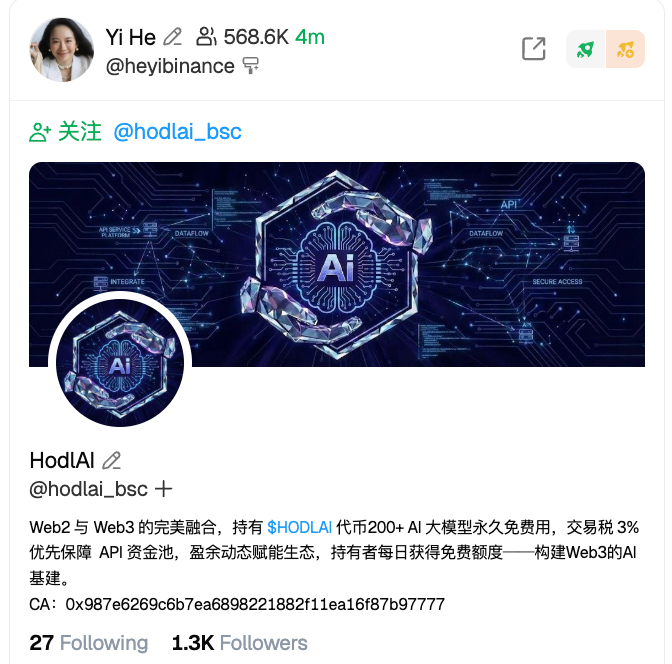Open Yi He's profile avatar
Viewport: 672px width, 664px height.
[x=62, y=50]
